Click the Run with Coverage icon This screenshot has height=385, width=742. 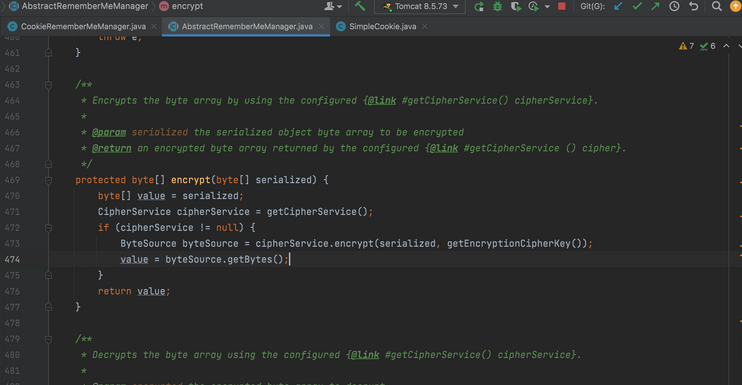tap(516, 6)
